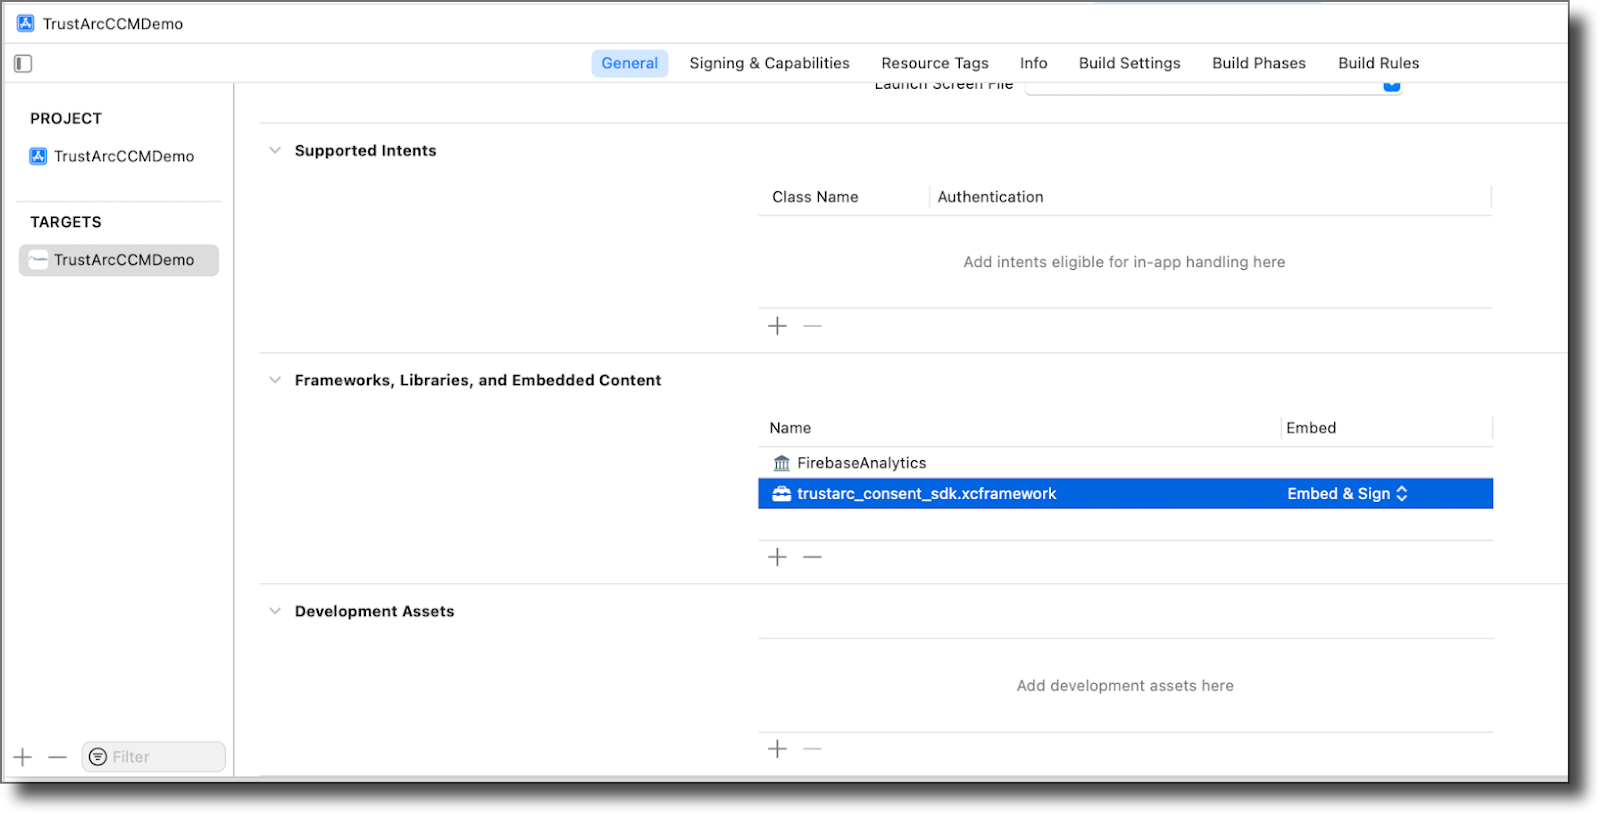The image size is (1600, 814).
Task: Open the Launch Screen File dropdown
Action: point(1391,86)
